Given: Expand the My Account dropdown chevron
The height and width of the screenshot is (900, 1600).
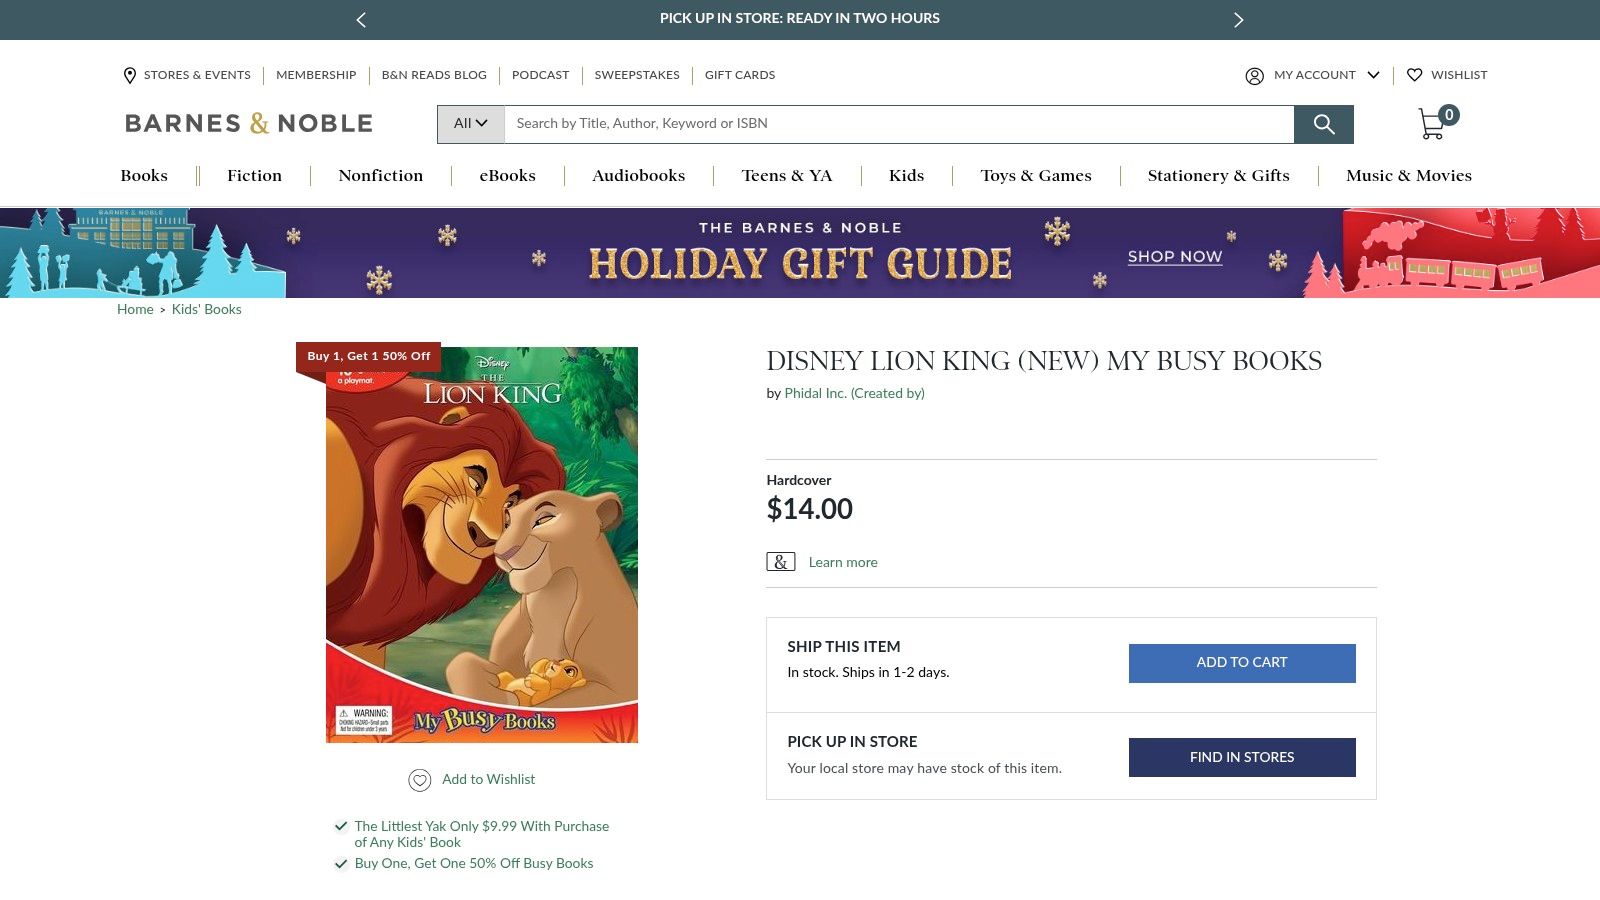Looking at the screenshot, I should click(1374, 75).
